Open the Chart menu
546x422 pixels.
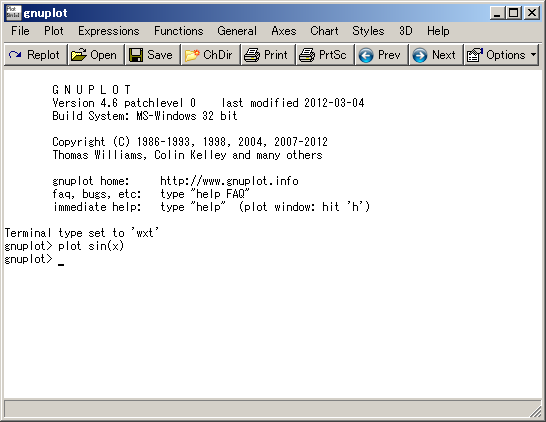pyautogui.click(x=324, y=31)
